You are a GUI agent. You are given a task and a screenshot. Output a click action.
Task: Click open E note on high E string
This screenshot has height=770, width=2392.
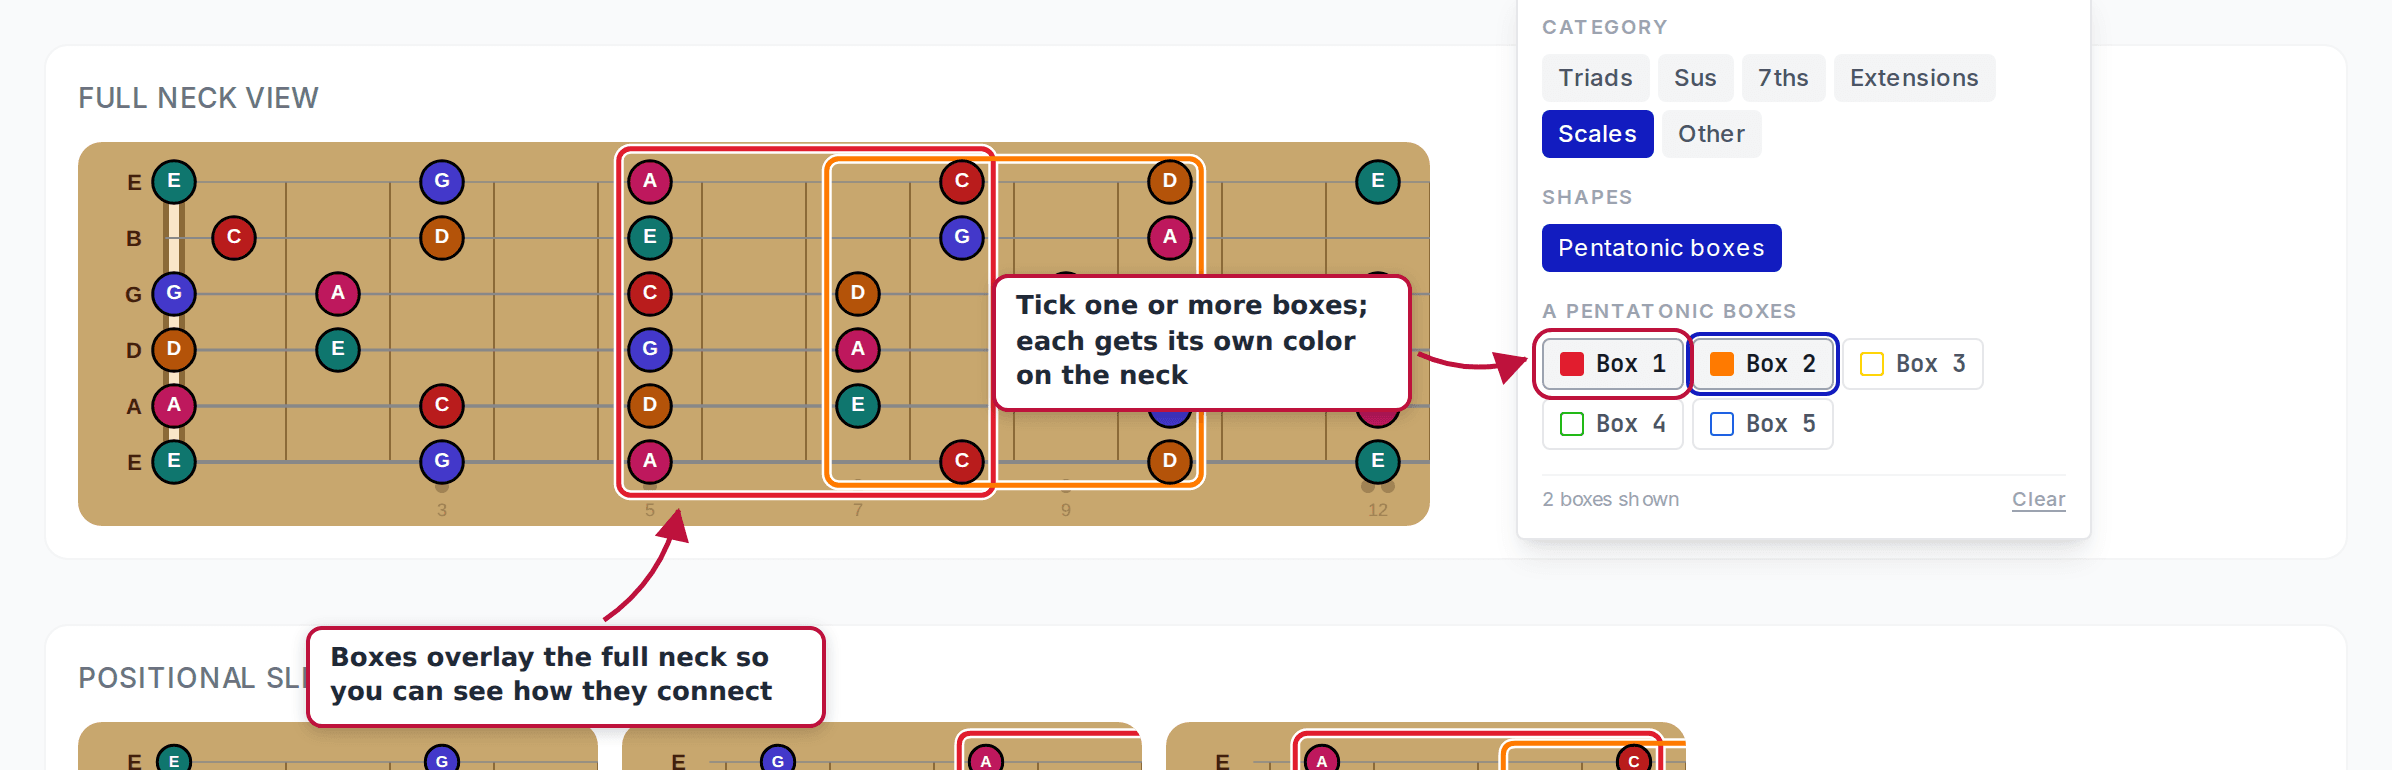point(174,182)
